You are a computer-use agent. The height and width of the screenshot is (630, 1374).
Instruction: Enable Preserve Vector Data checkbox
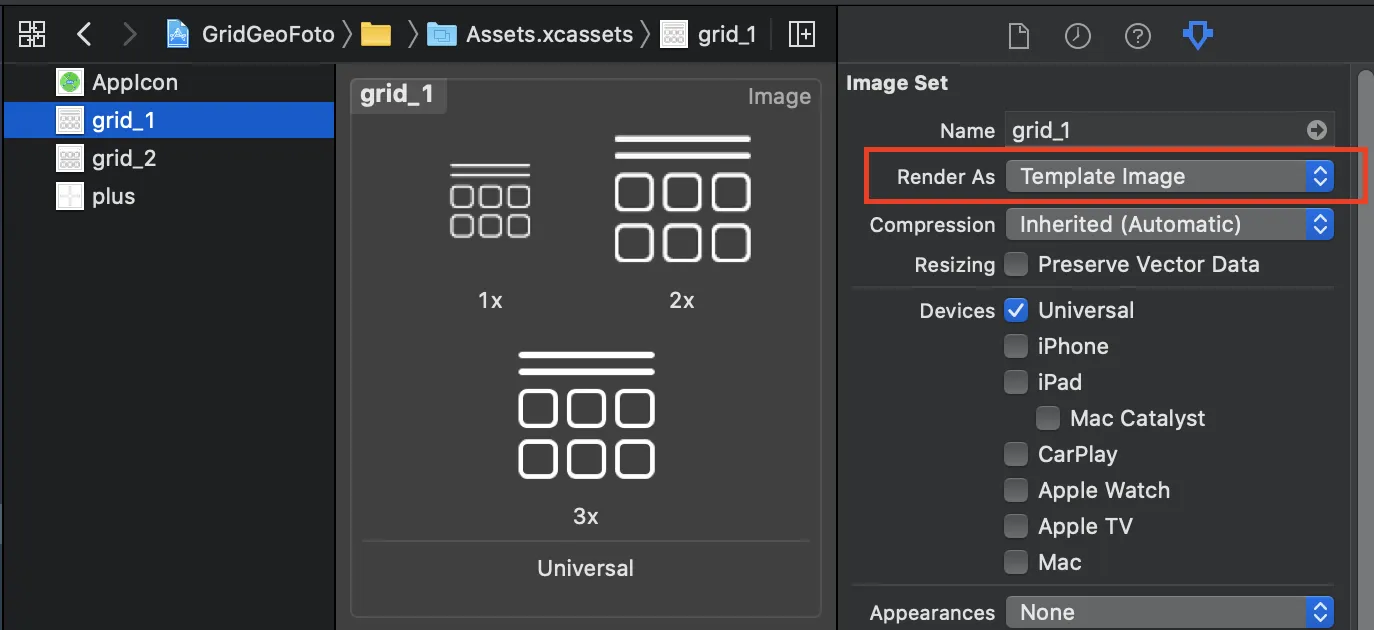coord(1016,265)
